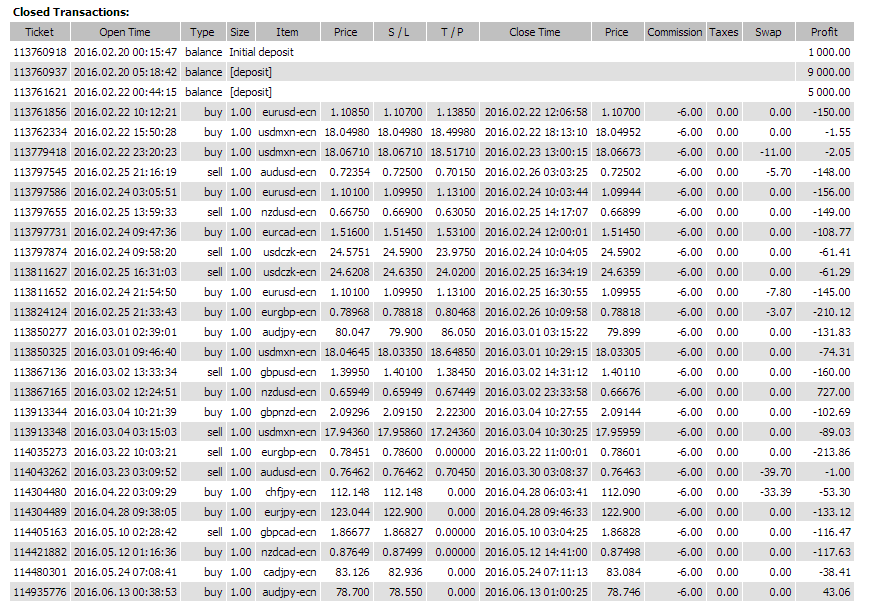This screenshot has height=605, width=880.
Task: Click the Swap column header
Action: (768, 32)
